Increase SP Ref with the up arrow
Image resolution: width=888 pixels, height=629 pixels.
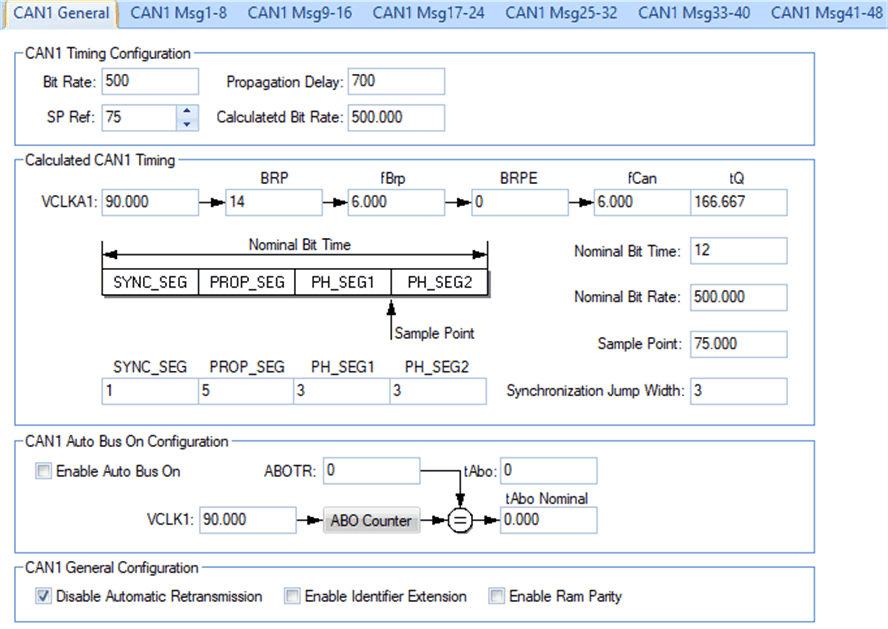click(187, 111)
